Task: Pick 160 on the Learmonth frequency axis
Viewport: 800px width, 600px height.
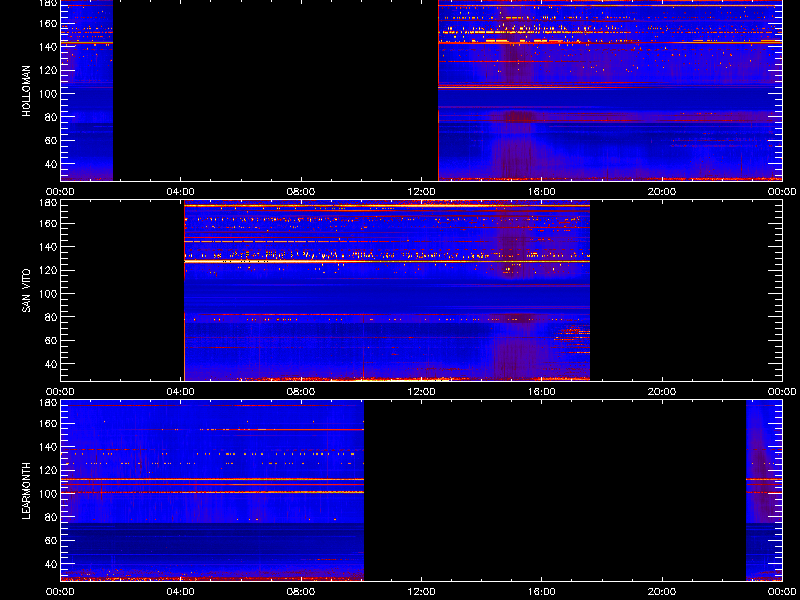Action: coord(49,423)
